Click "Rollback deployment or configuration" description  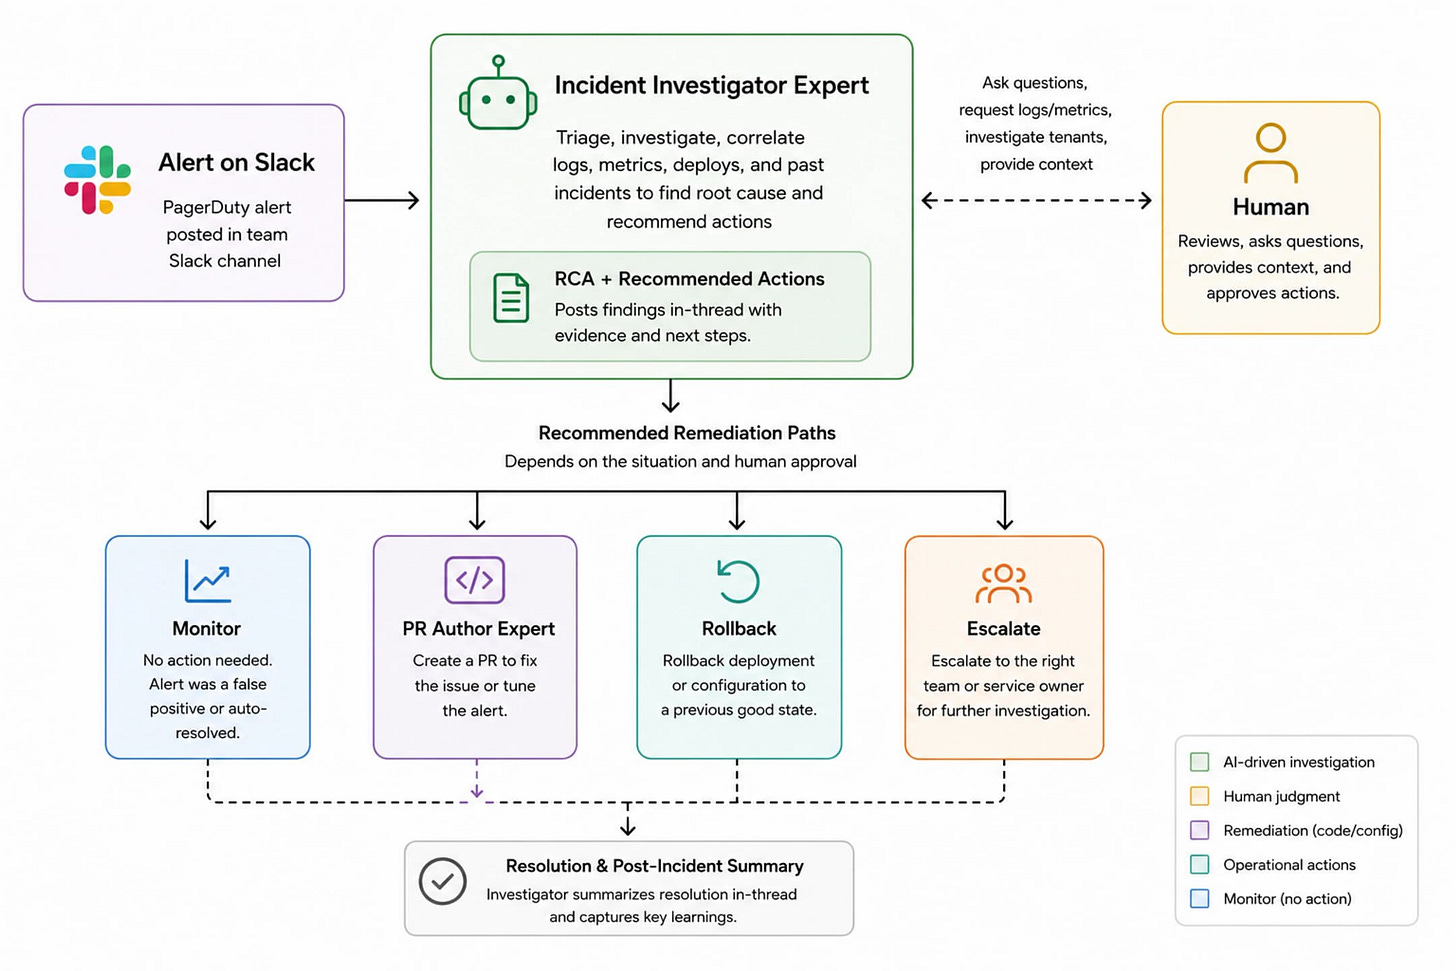click(738, 686)
